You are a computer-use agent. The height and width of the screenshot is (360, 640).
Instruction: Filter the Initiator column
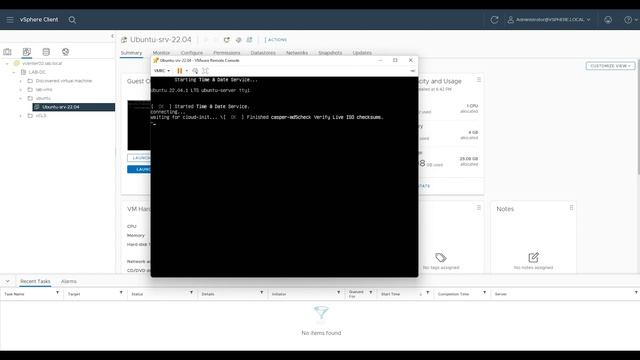338,293
